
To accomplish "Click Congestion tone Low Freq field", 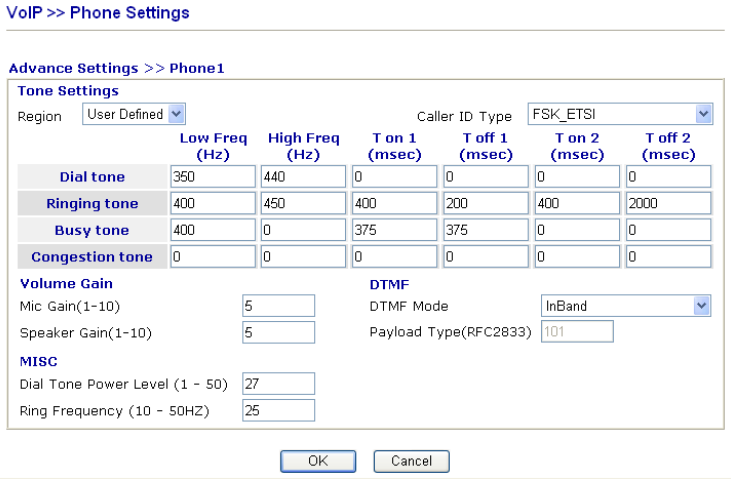I will (212, 257).
